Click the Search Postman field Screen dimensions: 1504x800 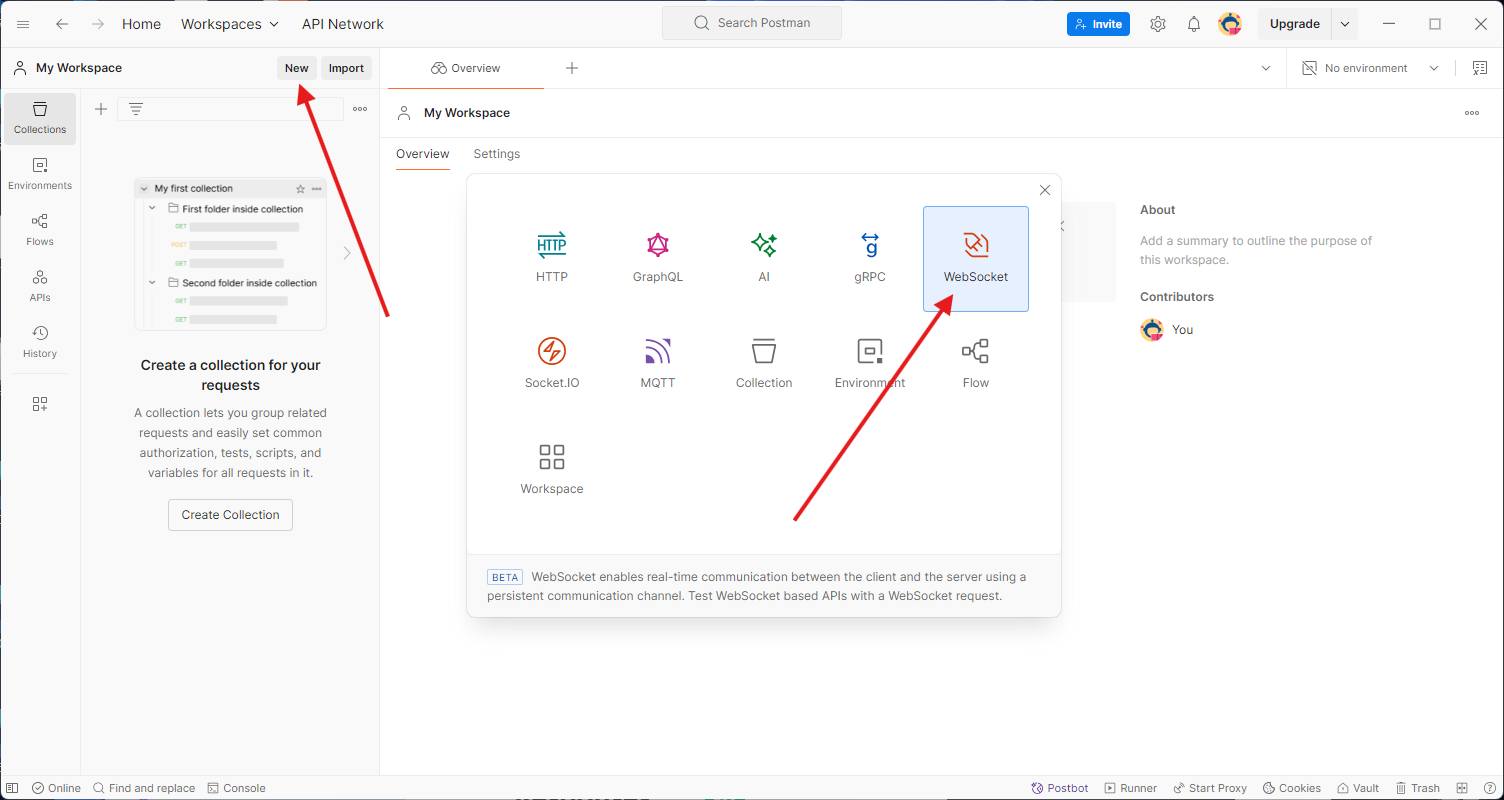(x=752, y=23)
